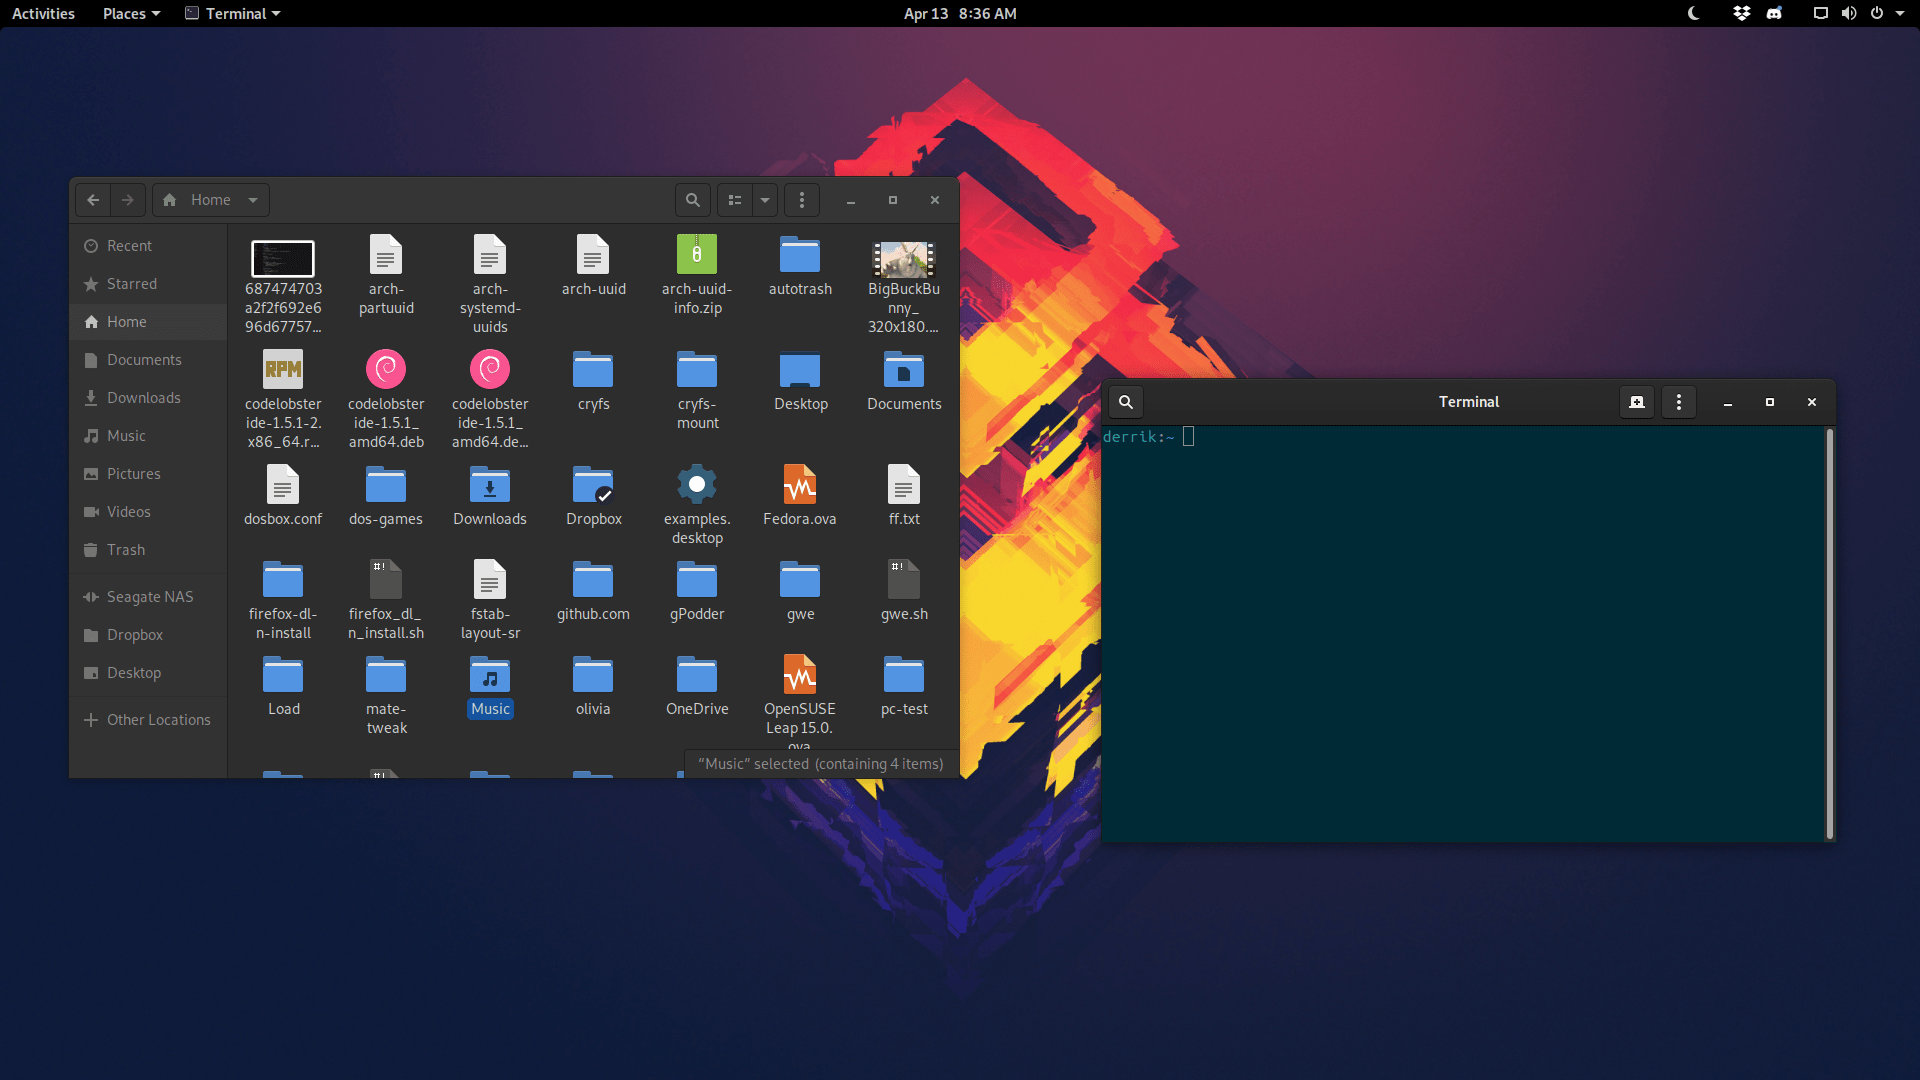Click Terminal scrollbar
The image size is (1920, 1080).
click(1830, 634)
